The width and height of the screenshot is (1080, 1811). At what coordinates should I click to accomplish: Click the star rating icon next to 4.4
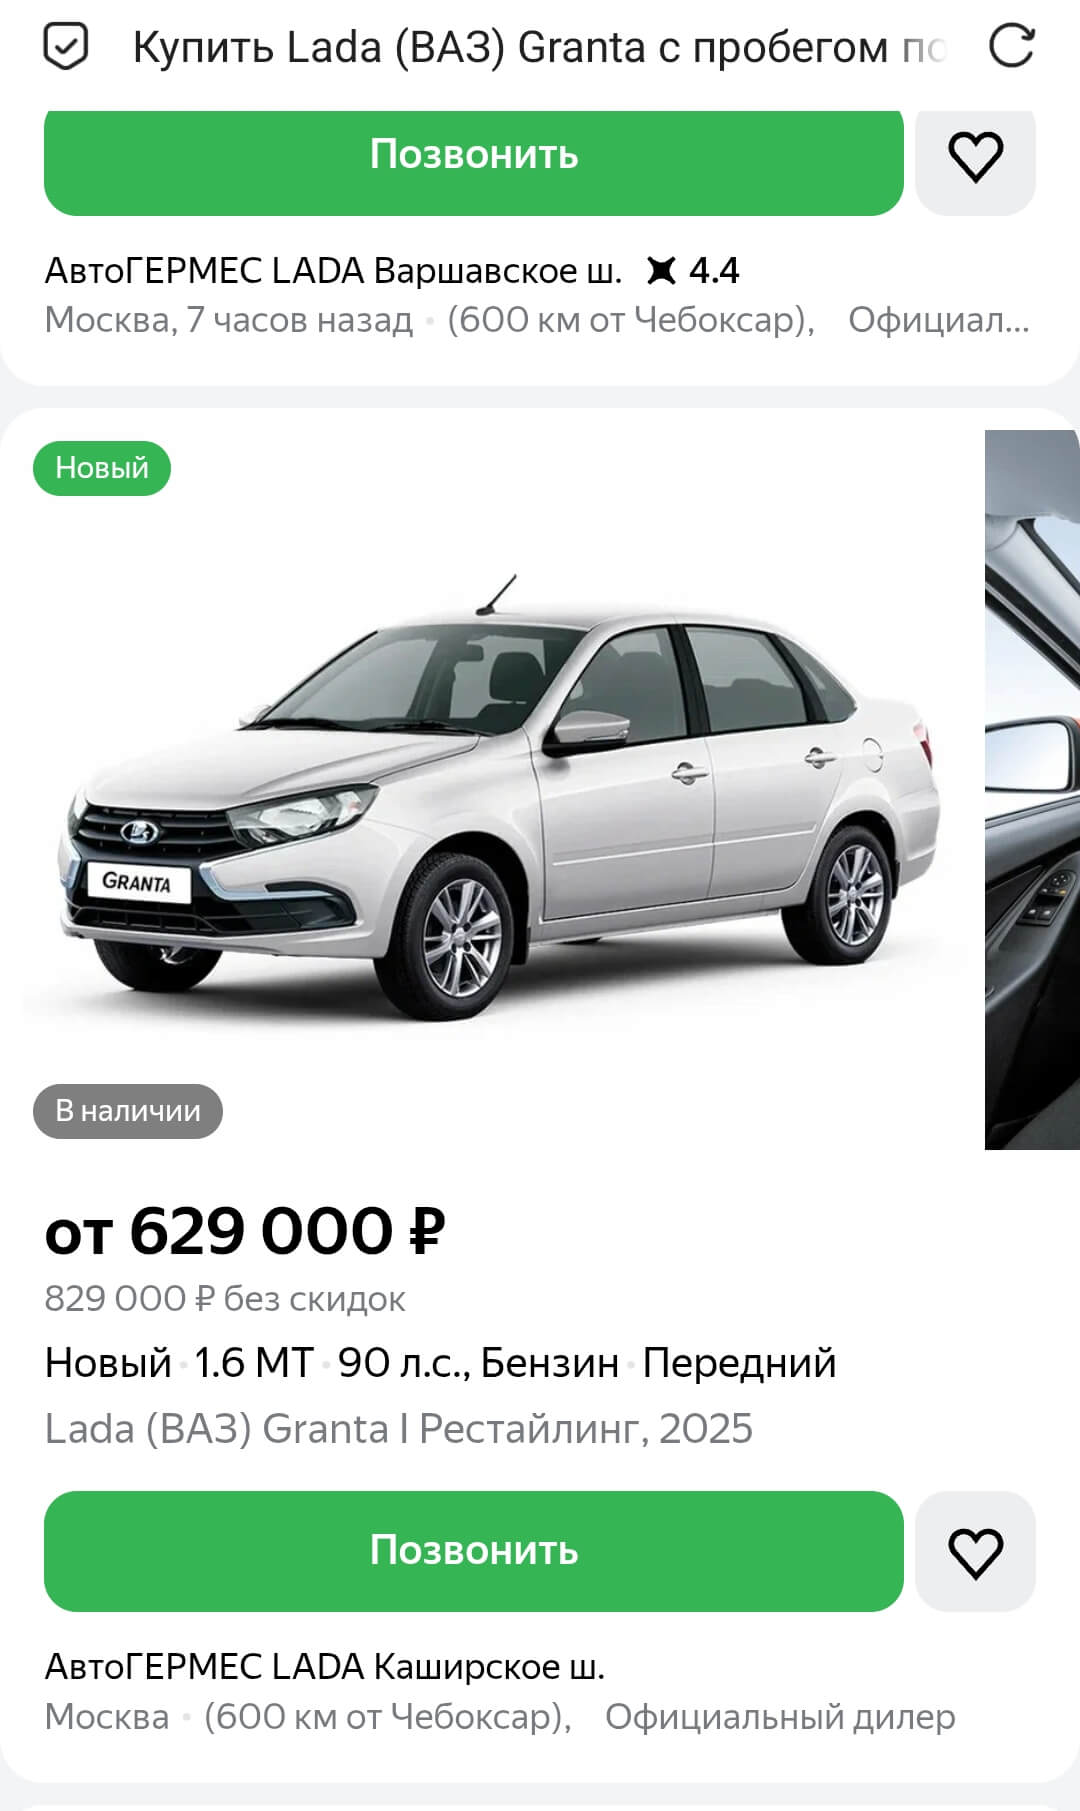[661, 270]
